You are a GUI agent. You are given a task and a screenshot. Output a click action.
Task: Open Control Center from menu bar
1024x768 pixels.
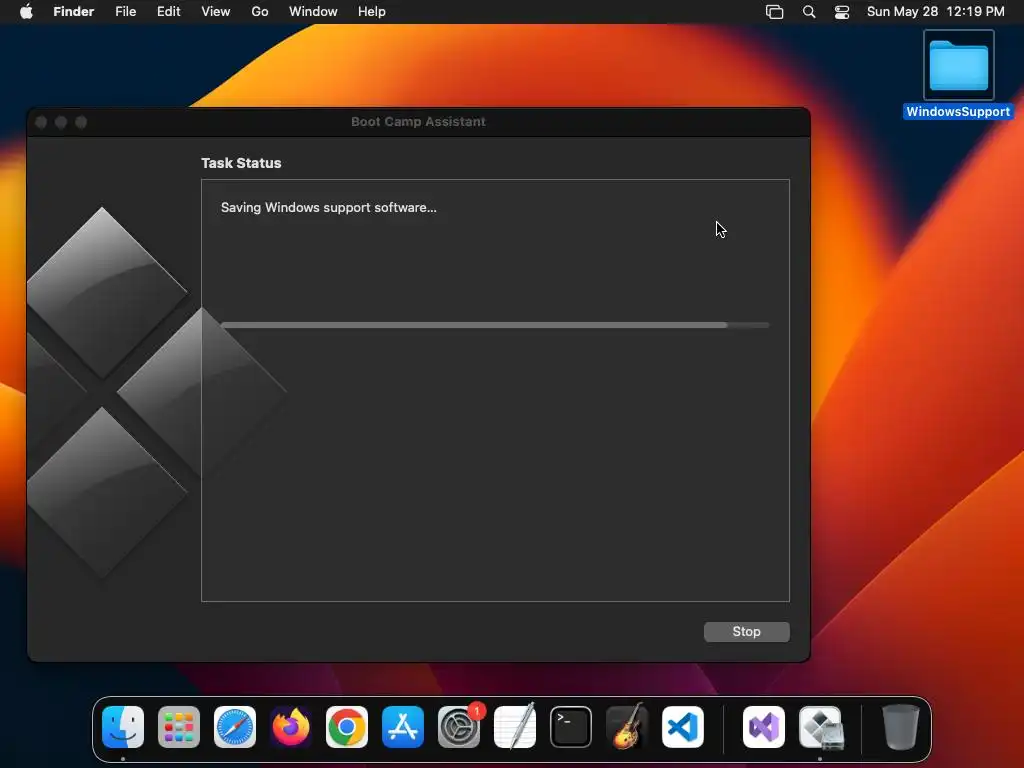click(842, 12)
